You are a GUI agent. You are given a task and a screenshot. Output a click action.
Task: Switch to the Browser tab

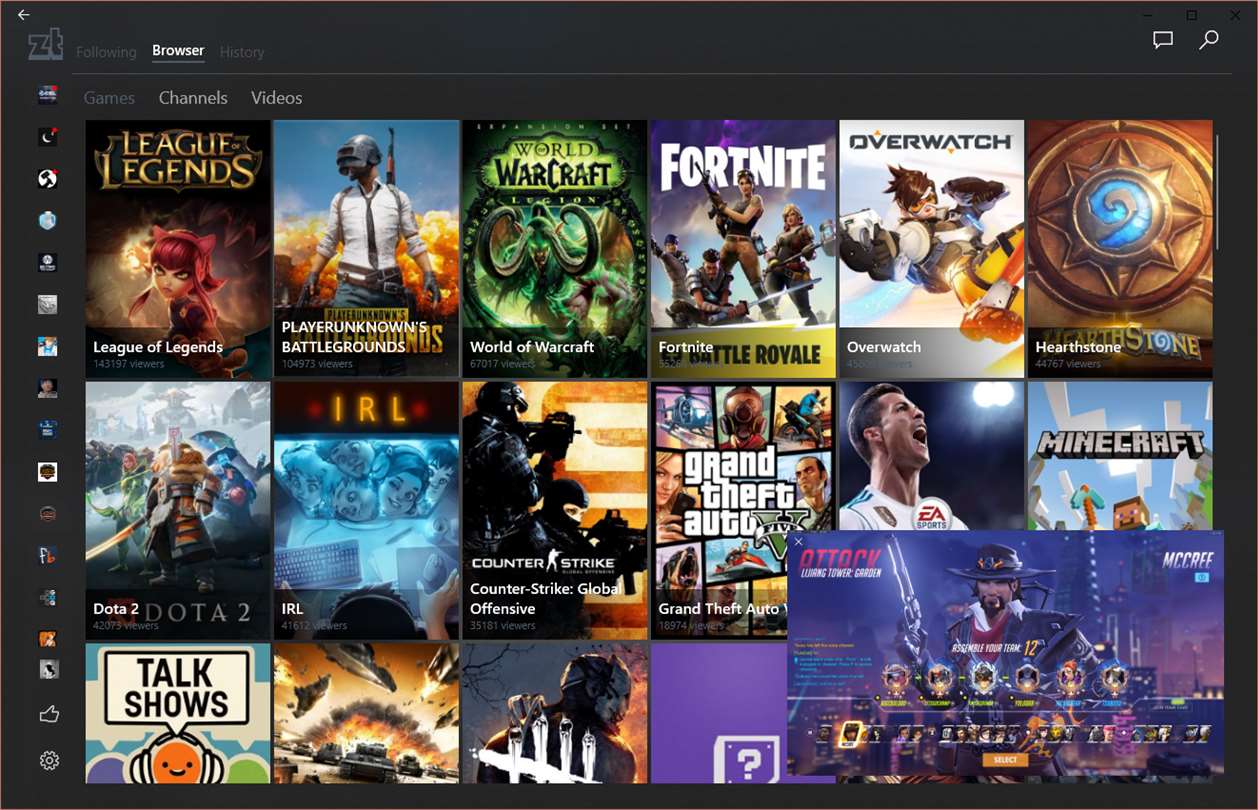coord(178,51)
